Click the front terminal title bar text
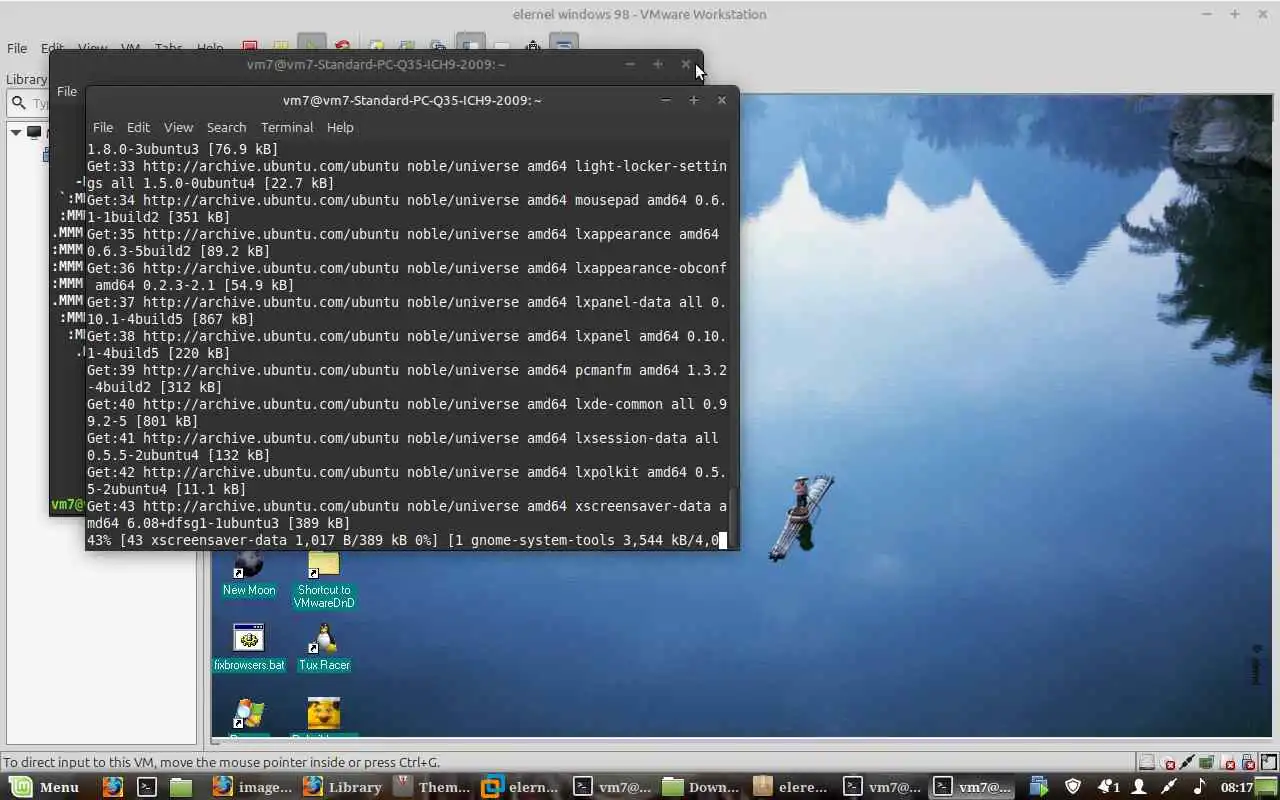 tap(412, 100)
